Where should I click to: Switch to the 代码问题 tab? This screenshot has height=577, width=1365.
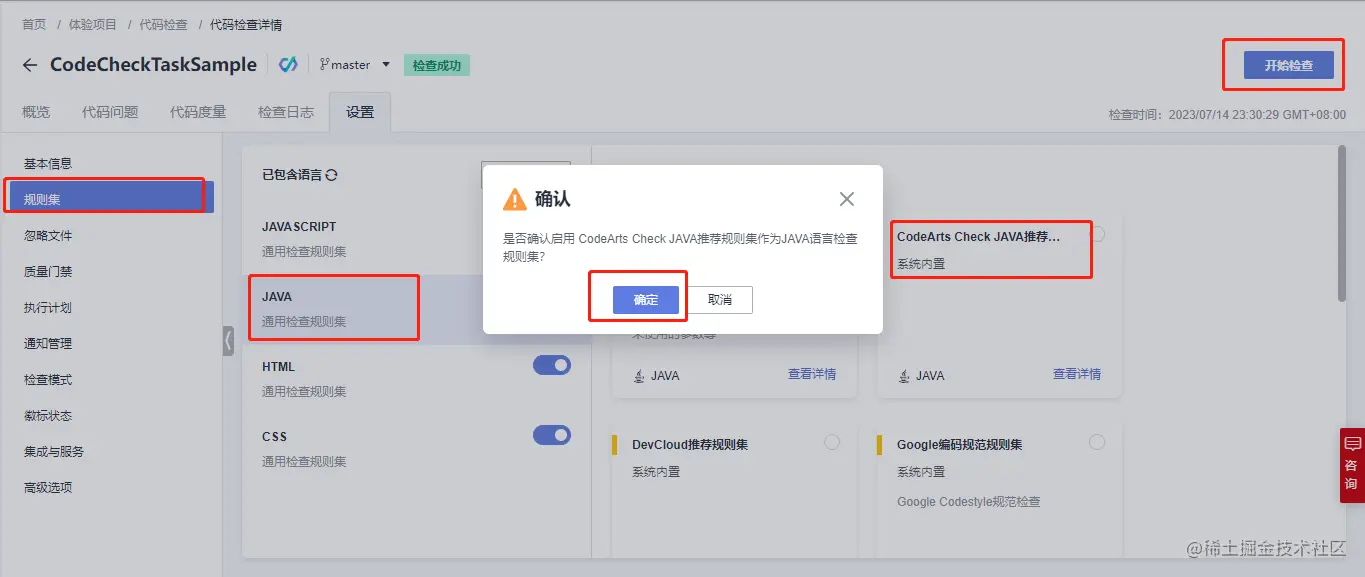pyautogui.click(x=110, y=112)
